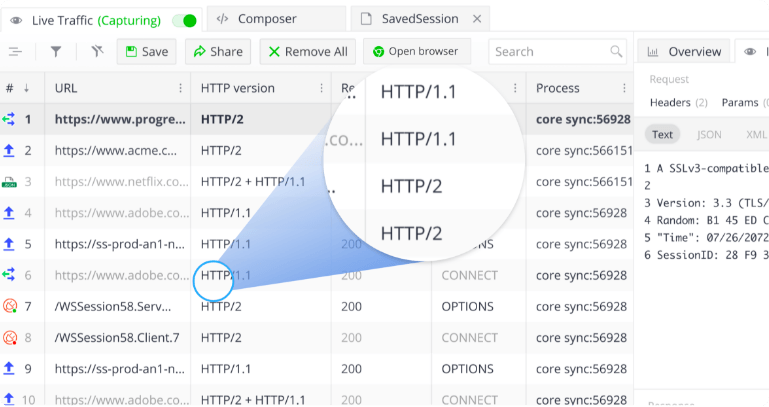Image resolution: width=769 pixels, height=407 pixels.
Task: Close the SavedSession tab
Action: [477, 19]
